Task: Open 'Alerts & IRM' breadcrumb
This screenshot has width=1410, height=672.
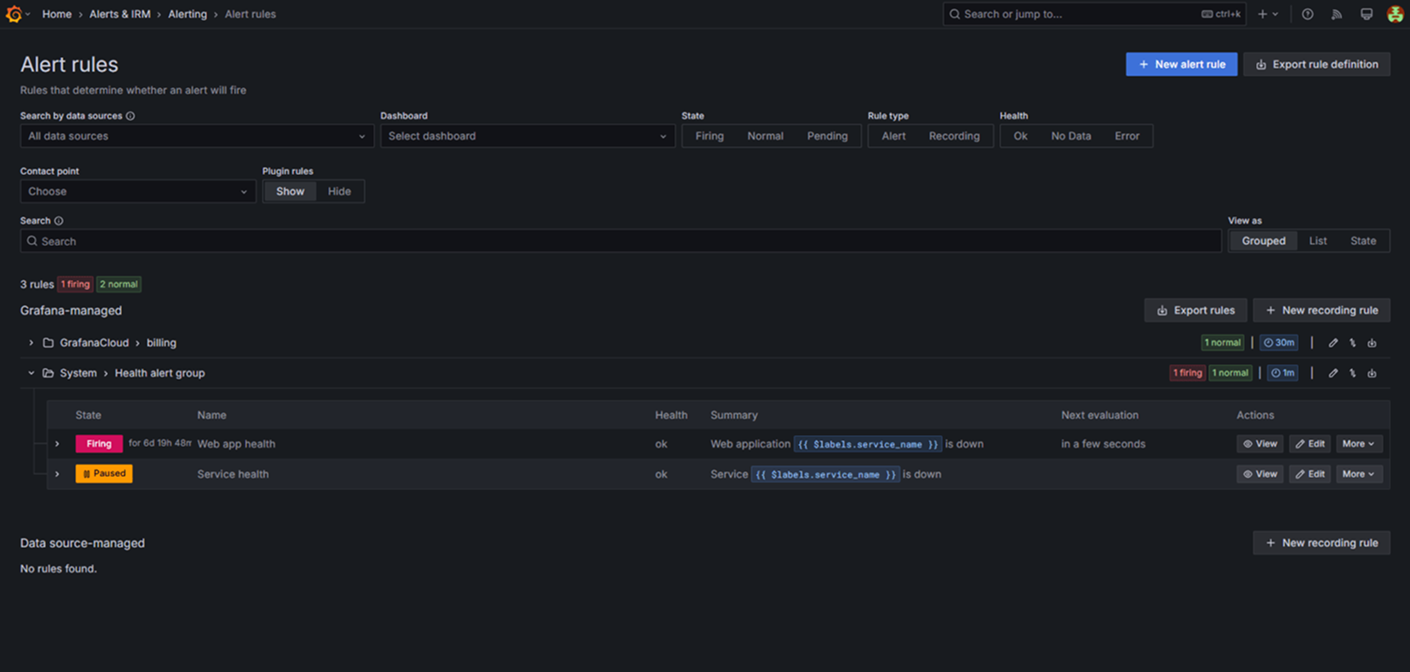Action: [120, 14]
